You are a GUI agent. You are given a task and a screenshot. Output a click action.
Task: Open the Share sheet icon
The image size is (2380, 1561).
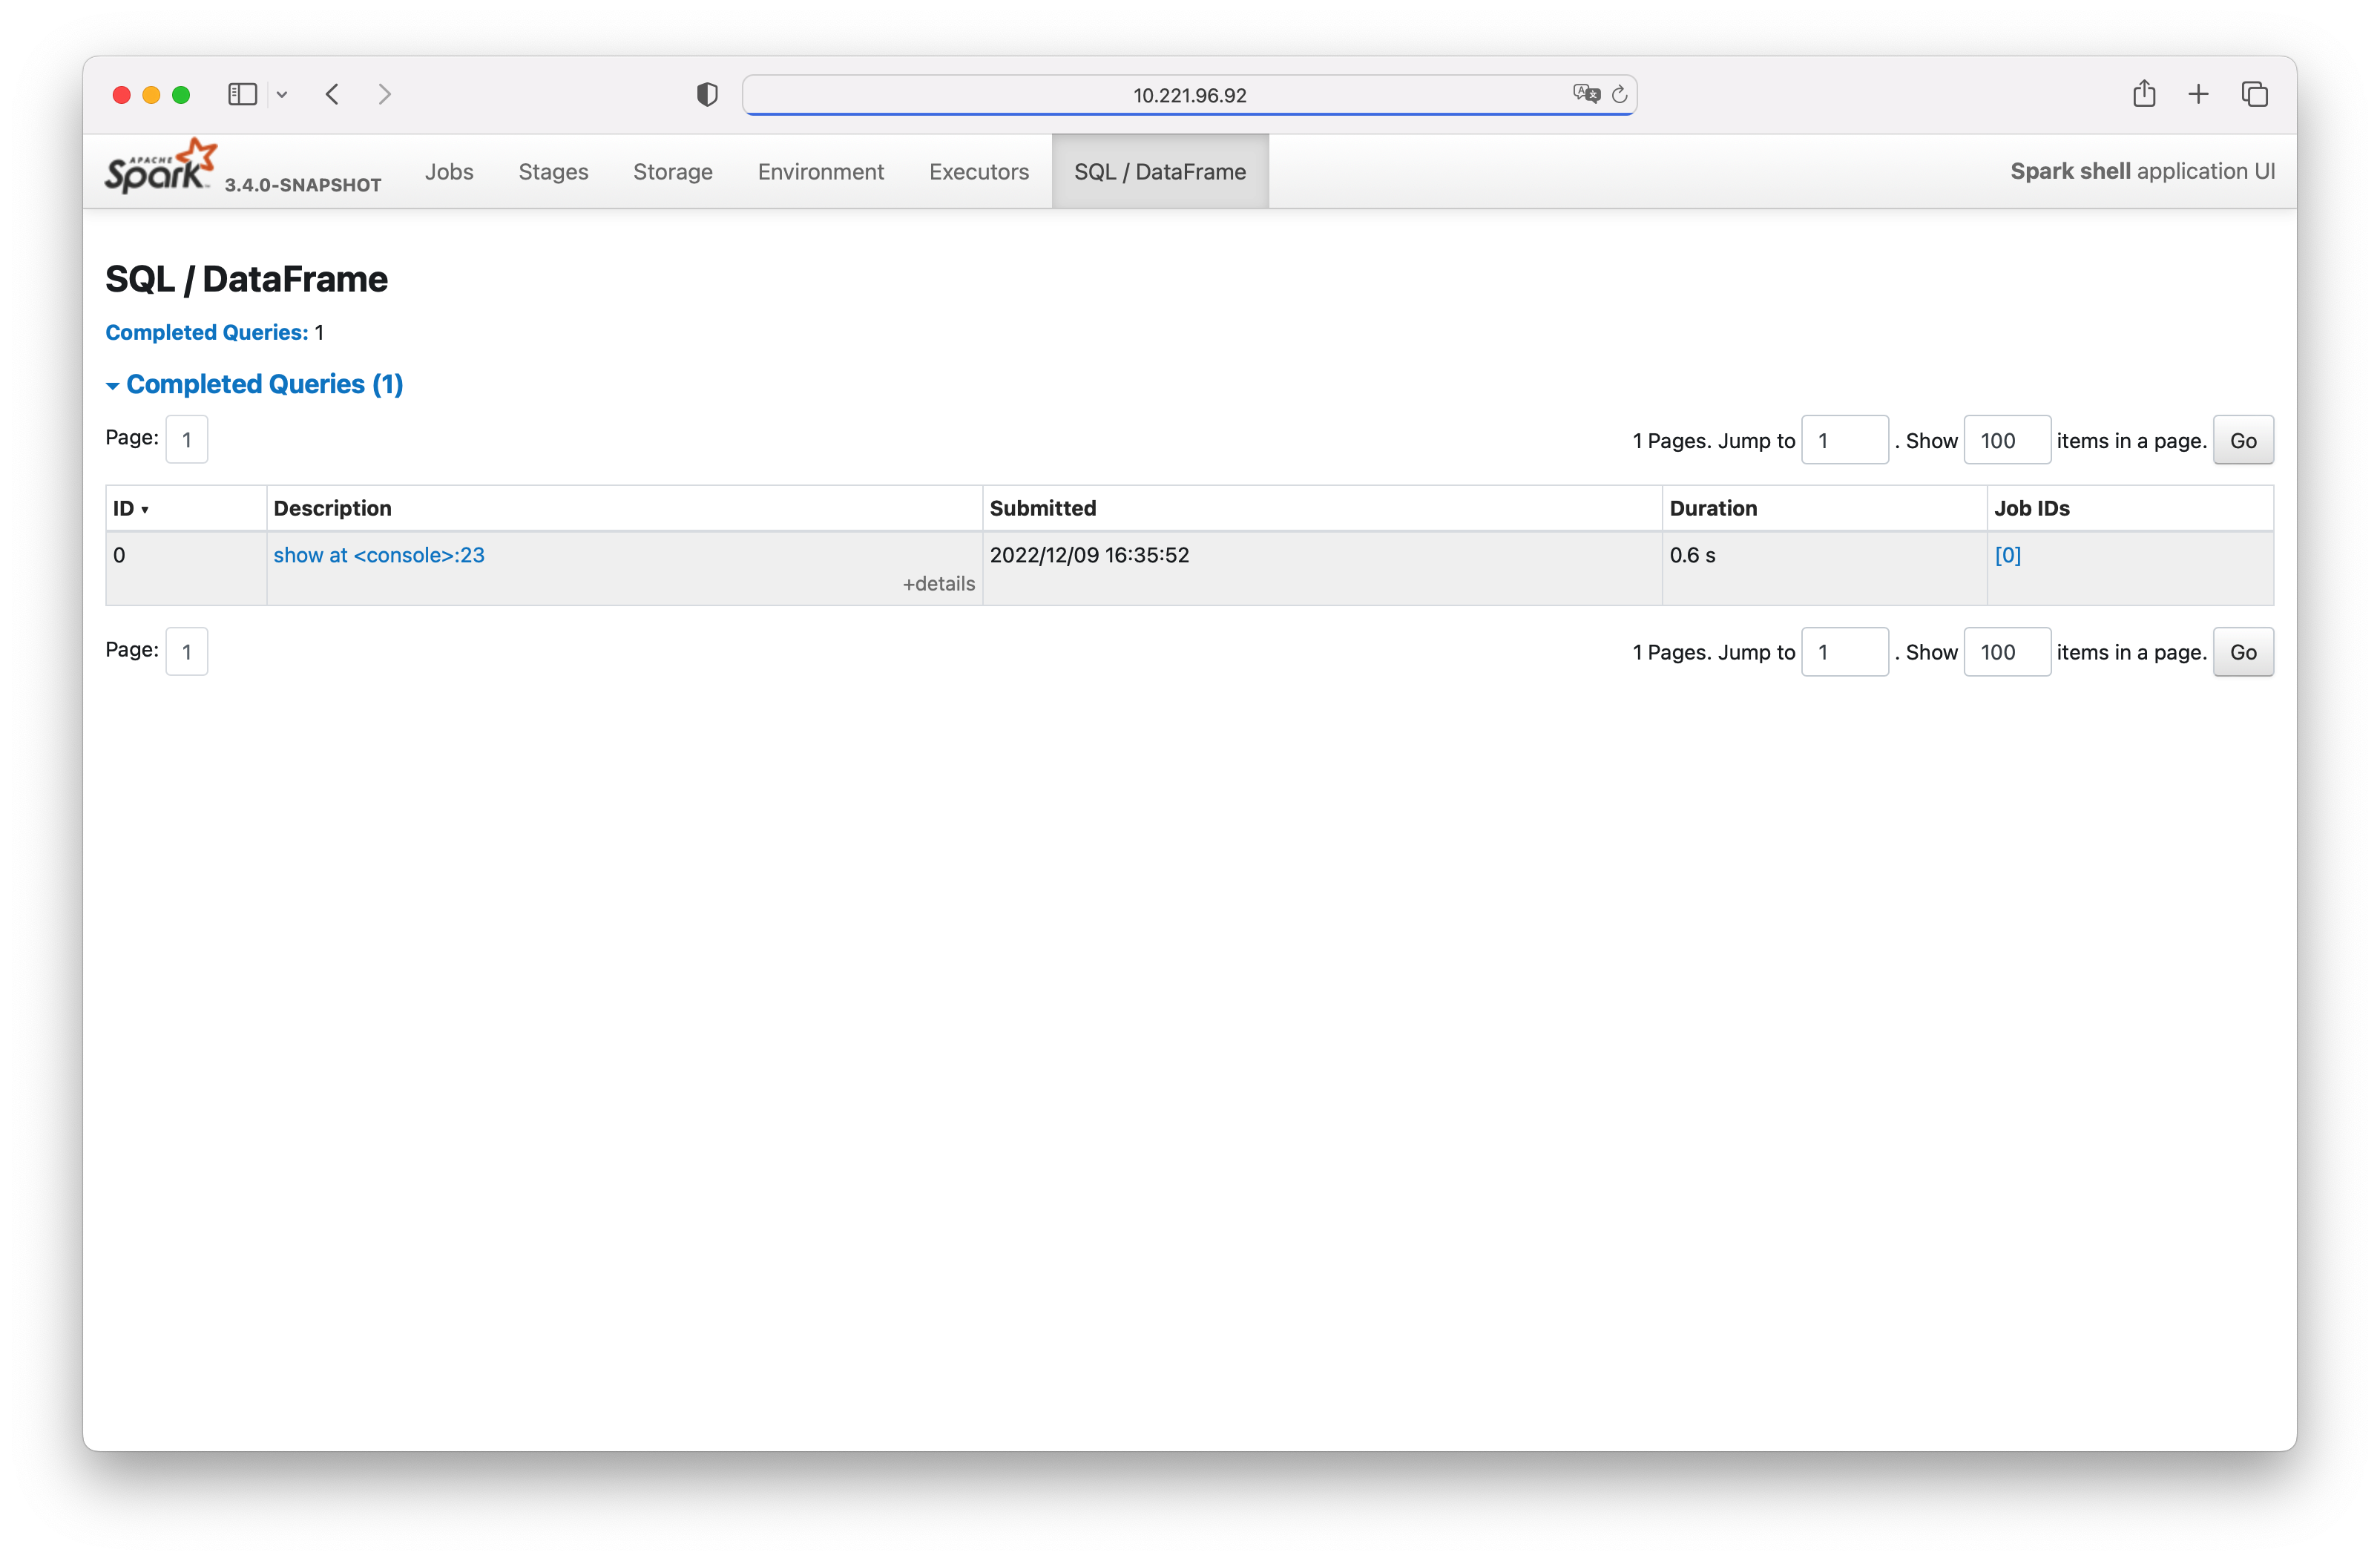click(x=2143, y=94)
